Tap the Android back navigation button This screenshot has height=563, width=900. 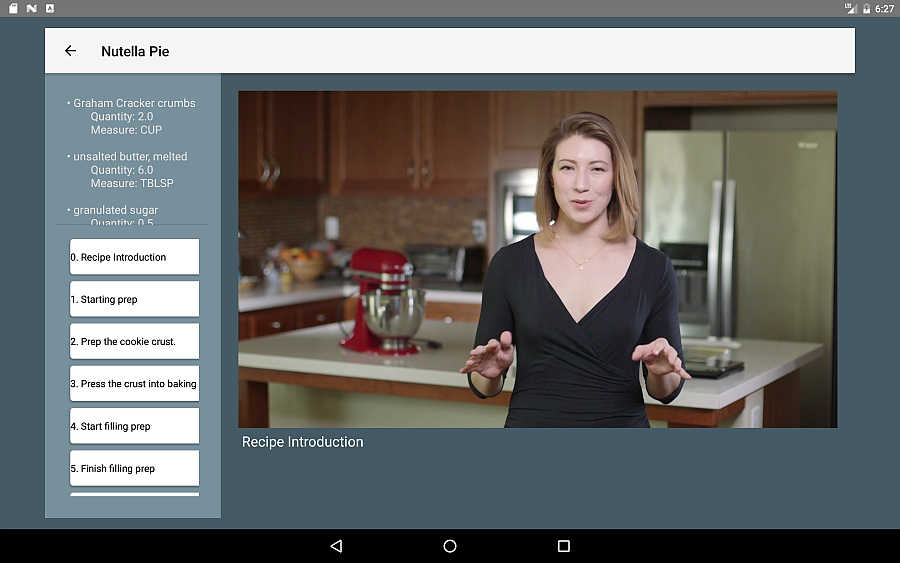pyautogui.click(x=336, y=546)
